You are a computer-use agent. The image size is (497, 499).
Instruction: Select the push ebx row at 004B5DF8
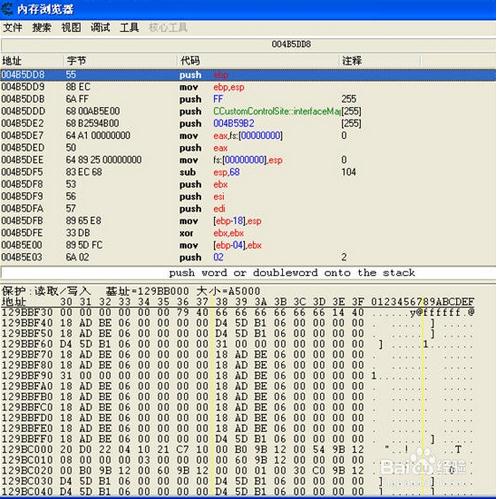coord(248,184)
